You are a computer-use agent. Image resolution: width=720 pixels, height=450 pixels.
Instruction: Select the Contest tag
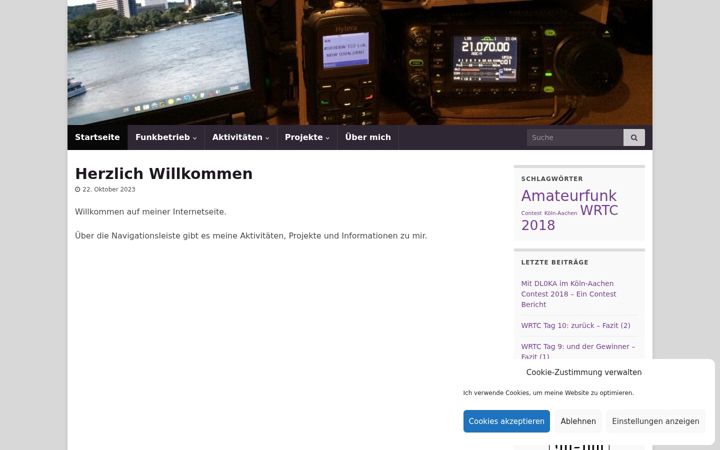(531, 213)
